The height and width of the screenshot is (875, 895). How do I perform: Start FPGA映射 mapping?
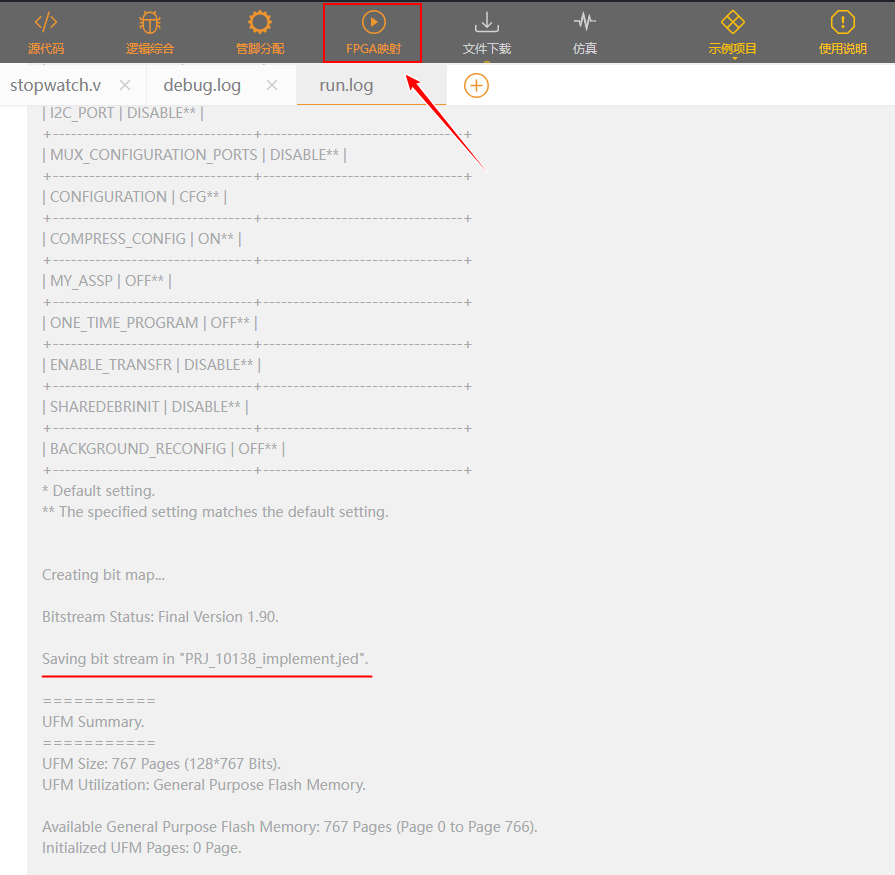(x=373, y=32)
